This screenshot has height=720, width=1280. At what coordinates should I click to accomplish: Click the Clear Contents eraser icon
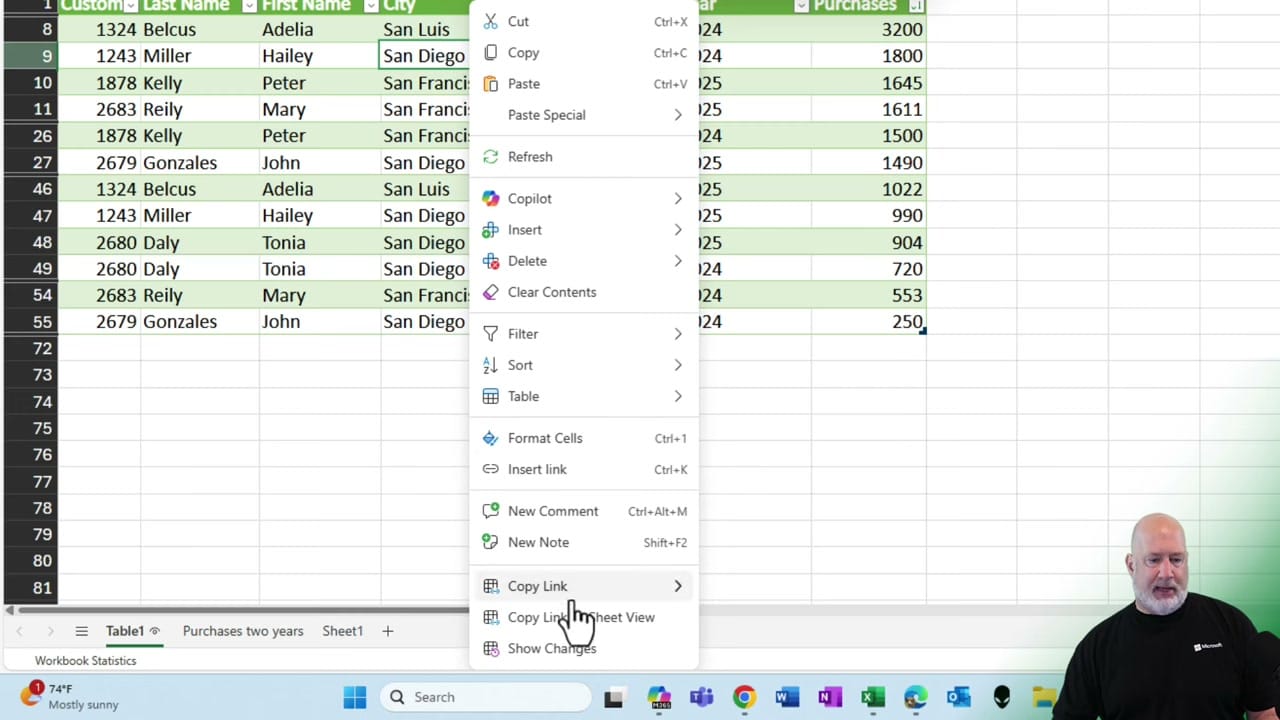(489, 292)
